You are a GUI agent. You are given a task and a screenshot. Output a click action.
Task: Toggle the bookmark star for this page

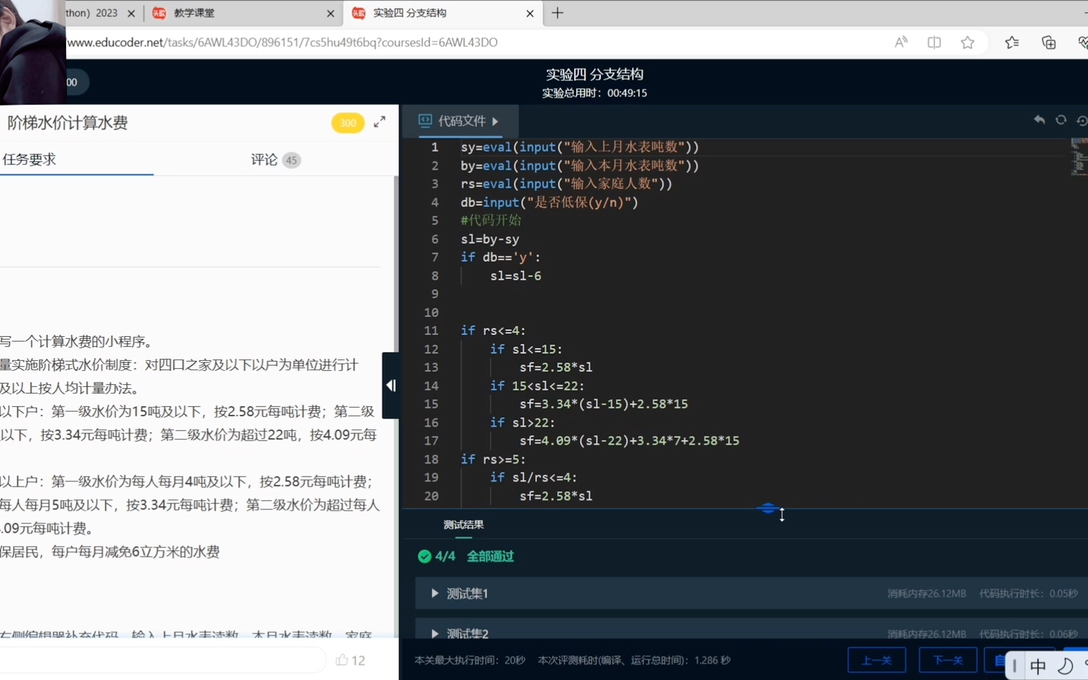tap(967, 42)
